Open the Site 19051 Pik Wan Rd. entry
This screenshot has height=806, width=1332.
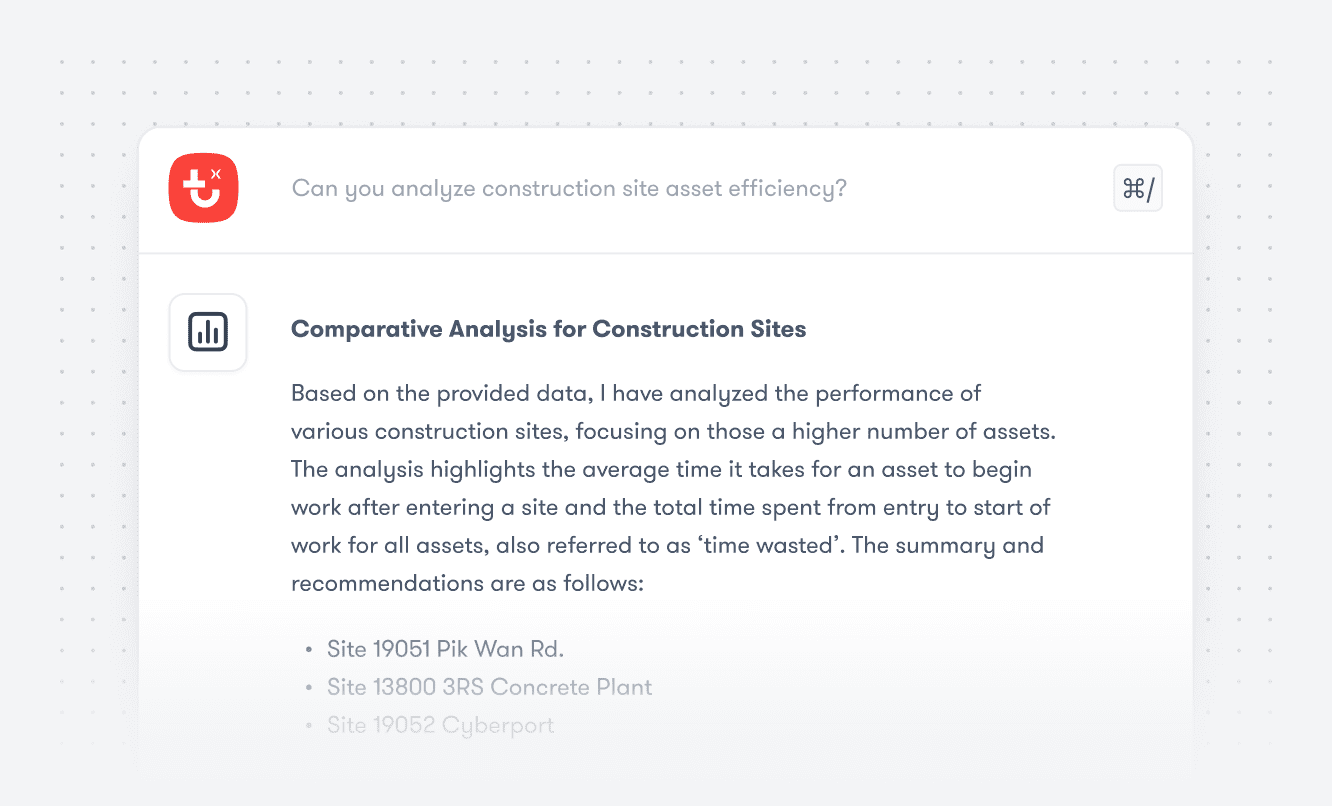pyautogui.click(x=445, y=649)
